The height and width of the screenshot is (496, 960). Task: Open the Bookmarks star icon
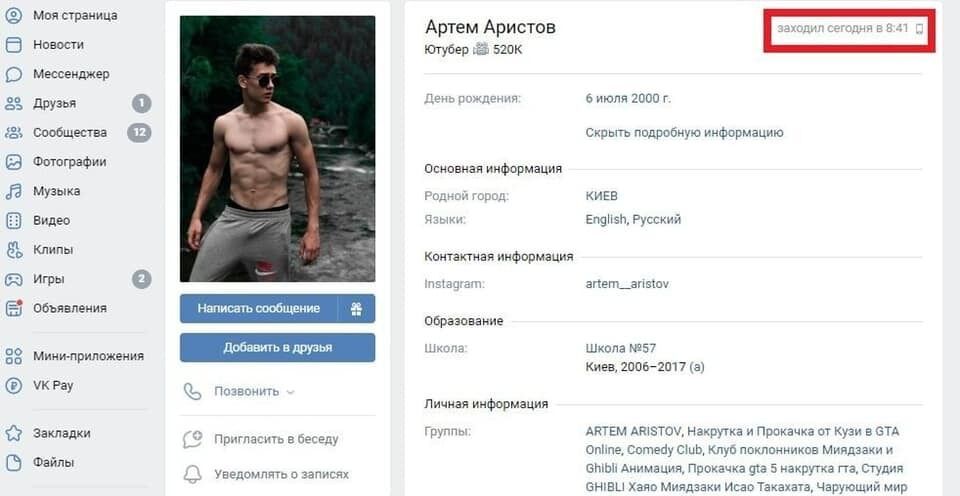[x=13, y=433]
